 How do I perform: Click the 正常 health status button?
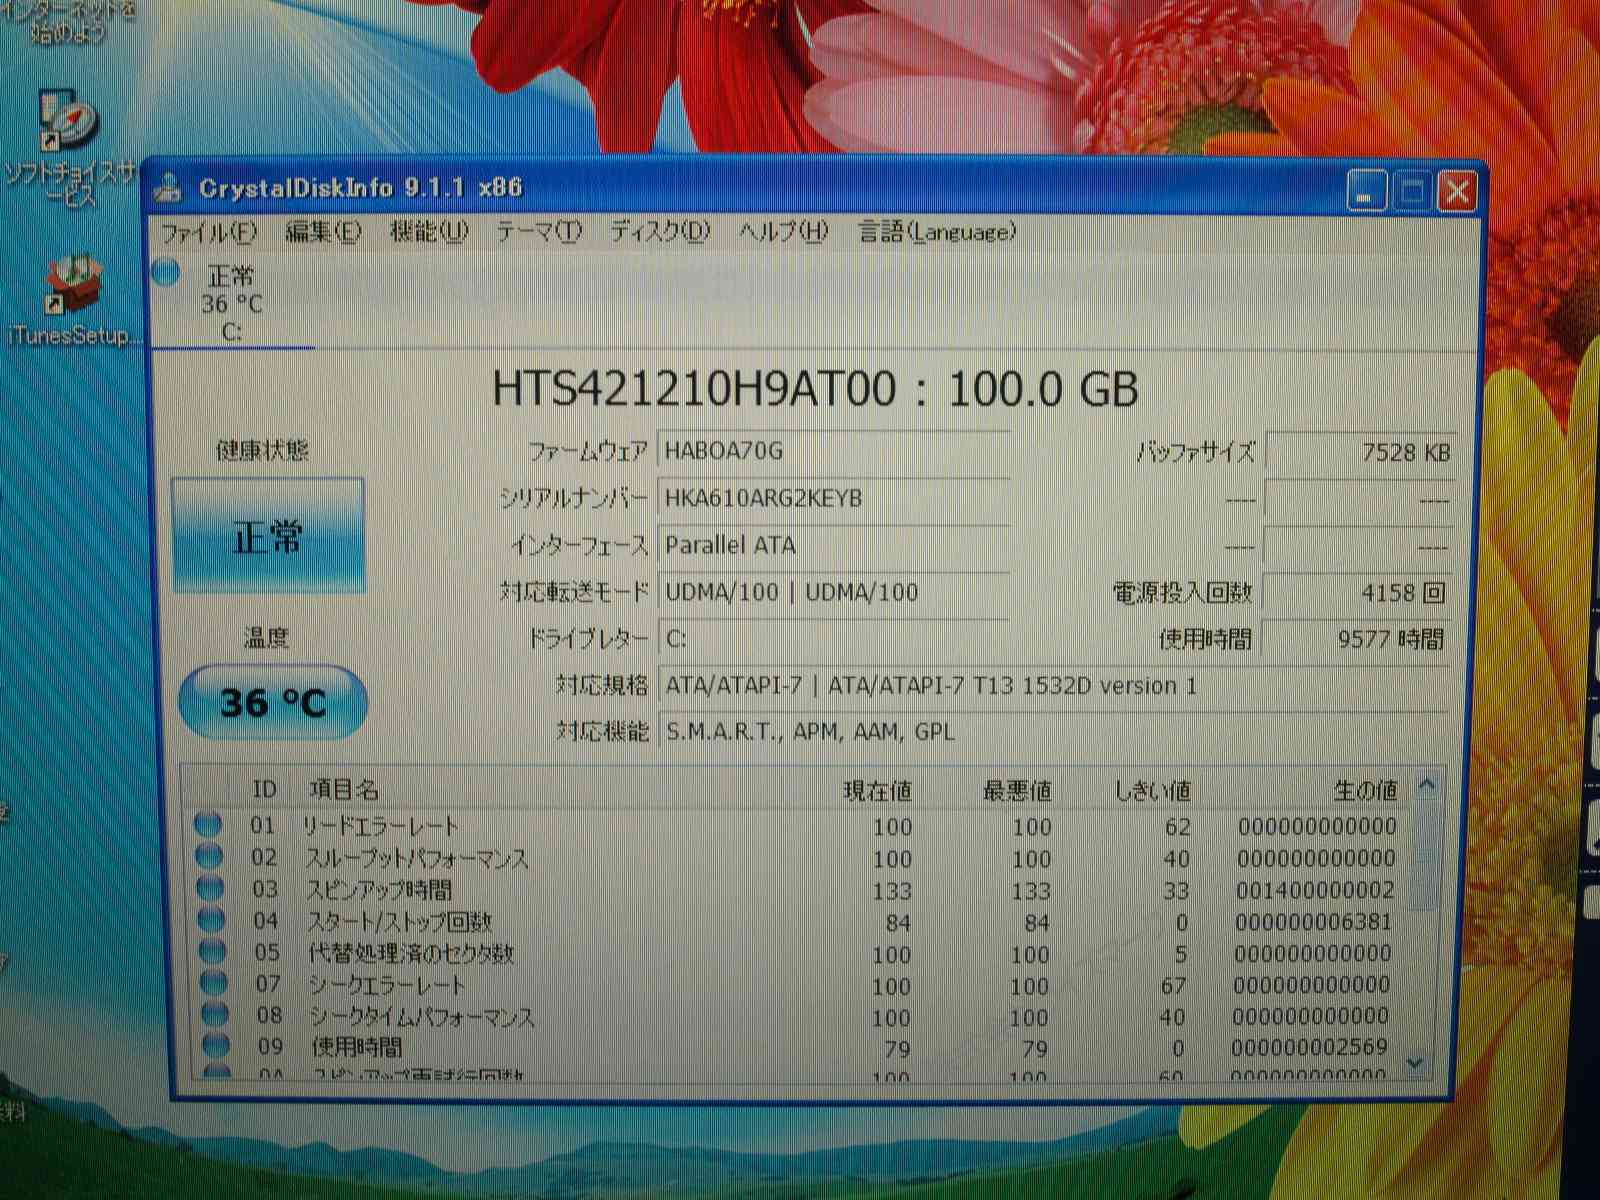tap(268, 536)
